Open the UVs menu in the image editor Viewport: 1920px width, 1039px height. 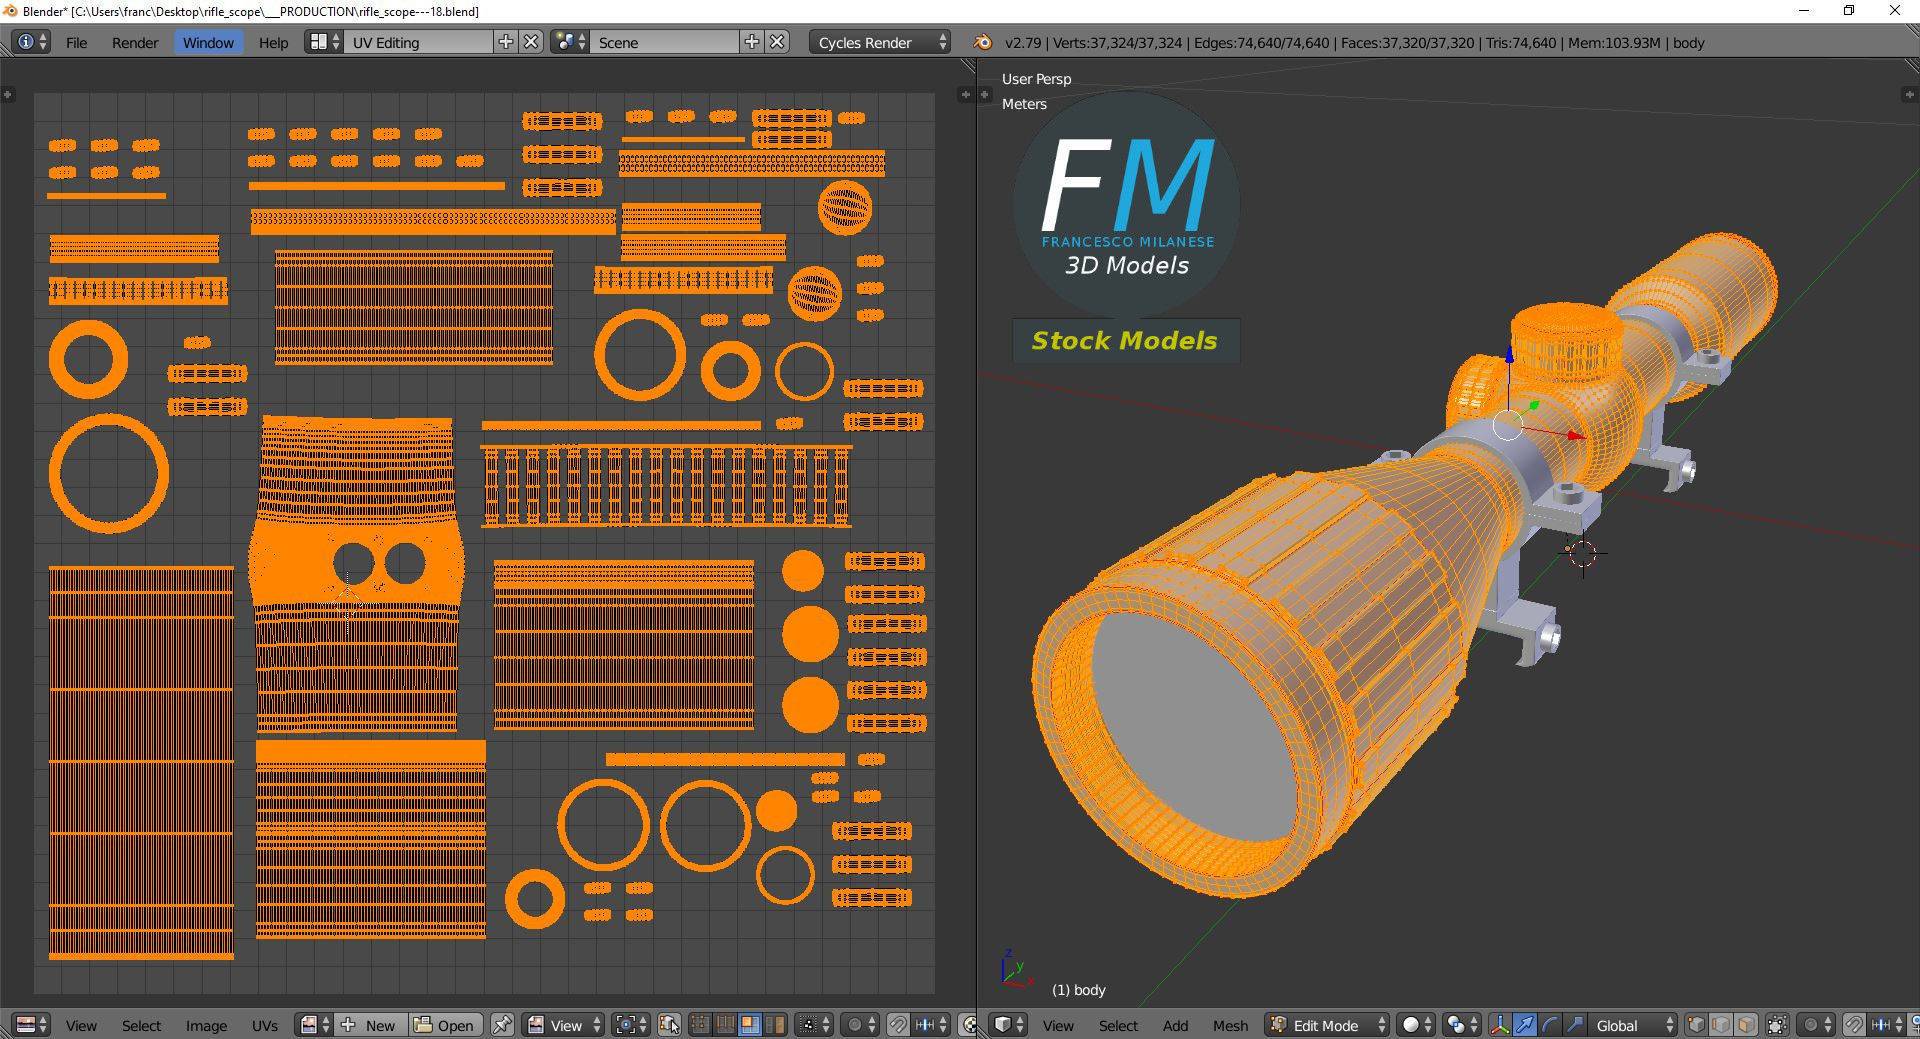265,1025
